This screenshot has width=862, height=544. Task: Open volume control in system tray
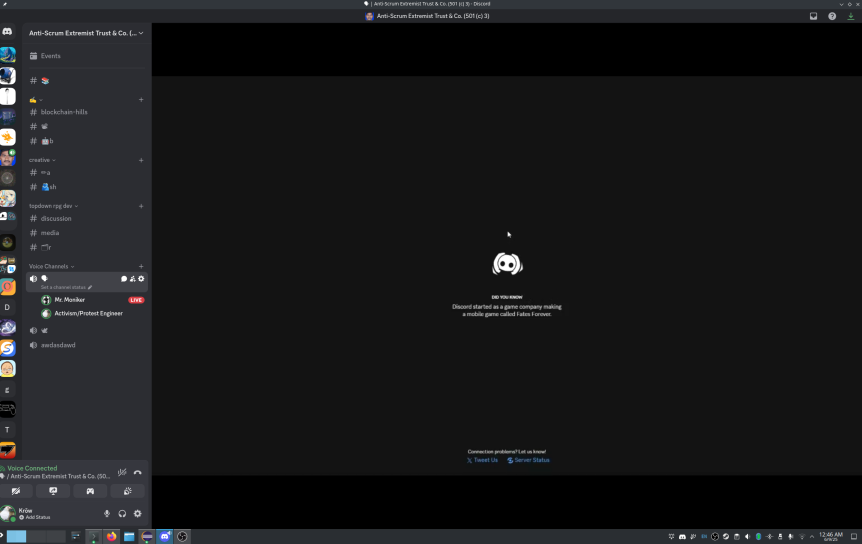pos(747,537)
